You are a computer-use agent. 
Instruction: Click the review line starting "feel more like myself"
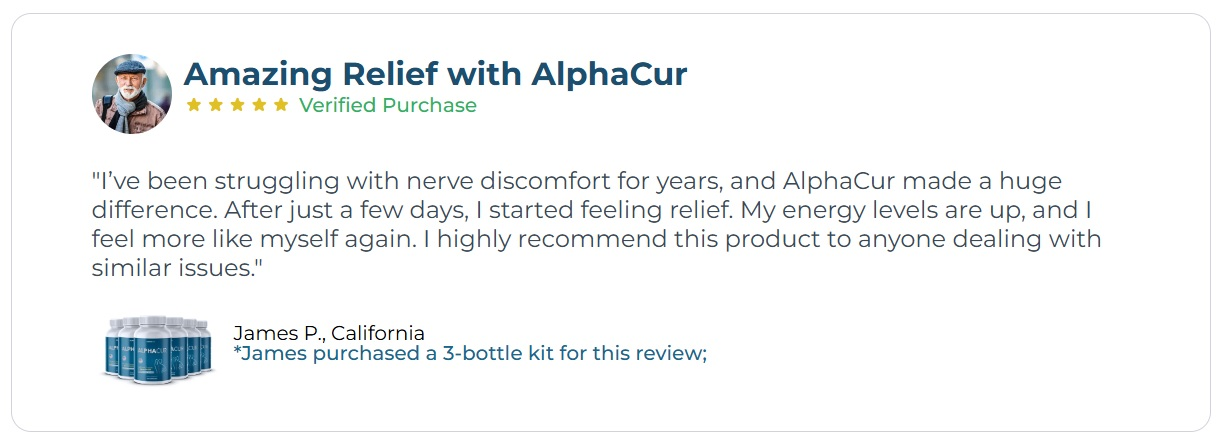(596, 240)
